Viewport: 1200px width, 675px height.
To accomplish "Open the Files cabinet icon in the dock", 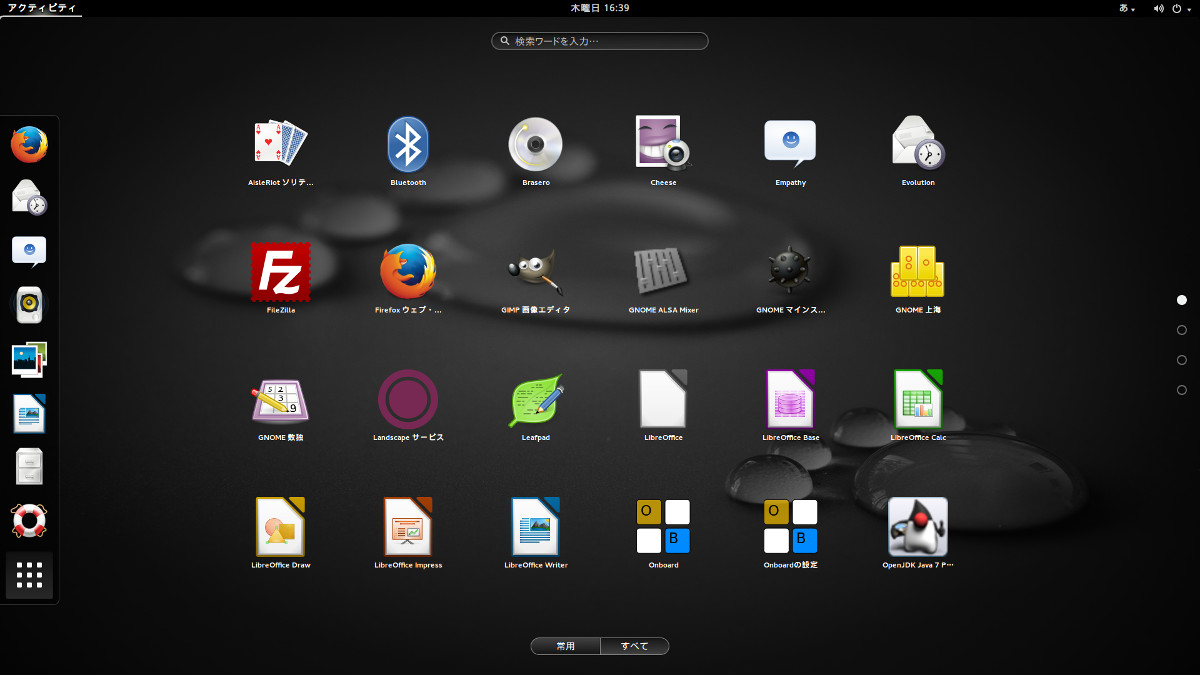I will (30, 467).
